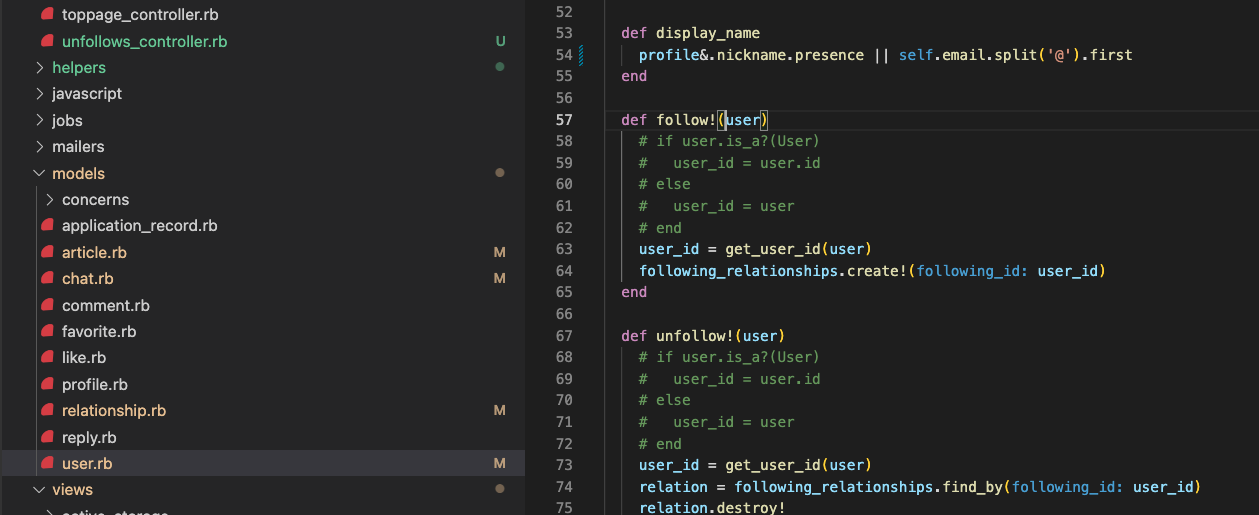Expand the helpers folder
Image resolution: width=1259 pixels, height=515 pixels.
click(x=79, y=67)
